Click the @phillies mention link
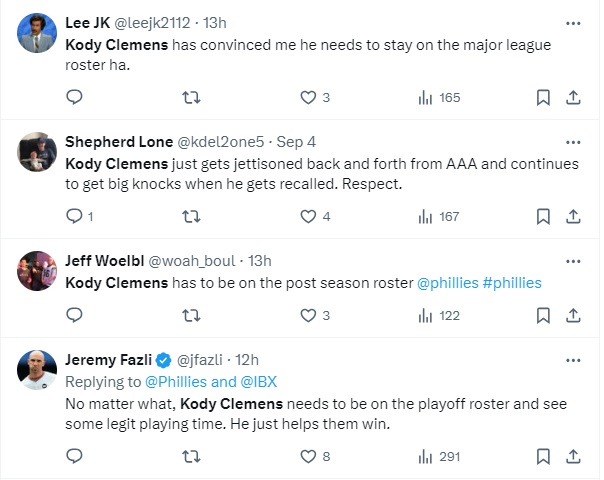This screenshot has height=480, width=604. (447, 283)
